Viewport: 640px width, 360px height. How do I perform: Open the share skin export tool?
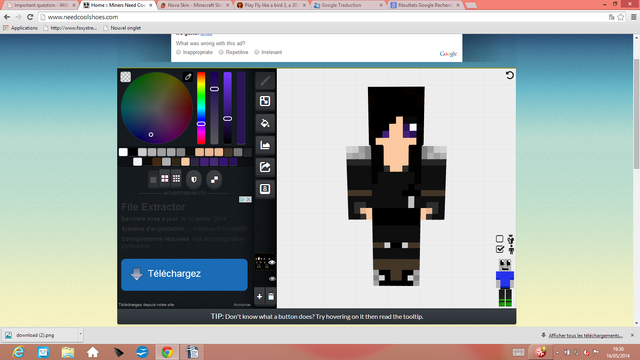[265, 167]
